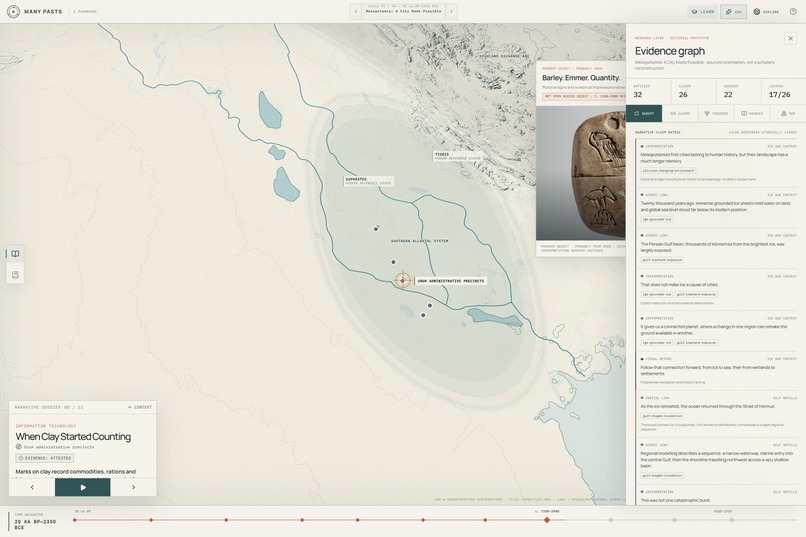Click the Tigris river label
806x537 pixels.
[x=458, y=156]
